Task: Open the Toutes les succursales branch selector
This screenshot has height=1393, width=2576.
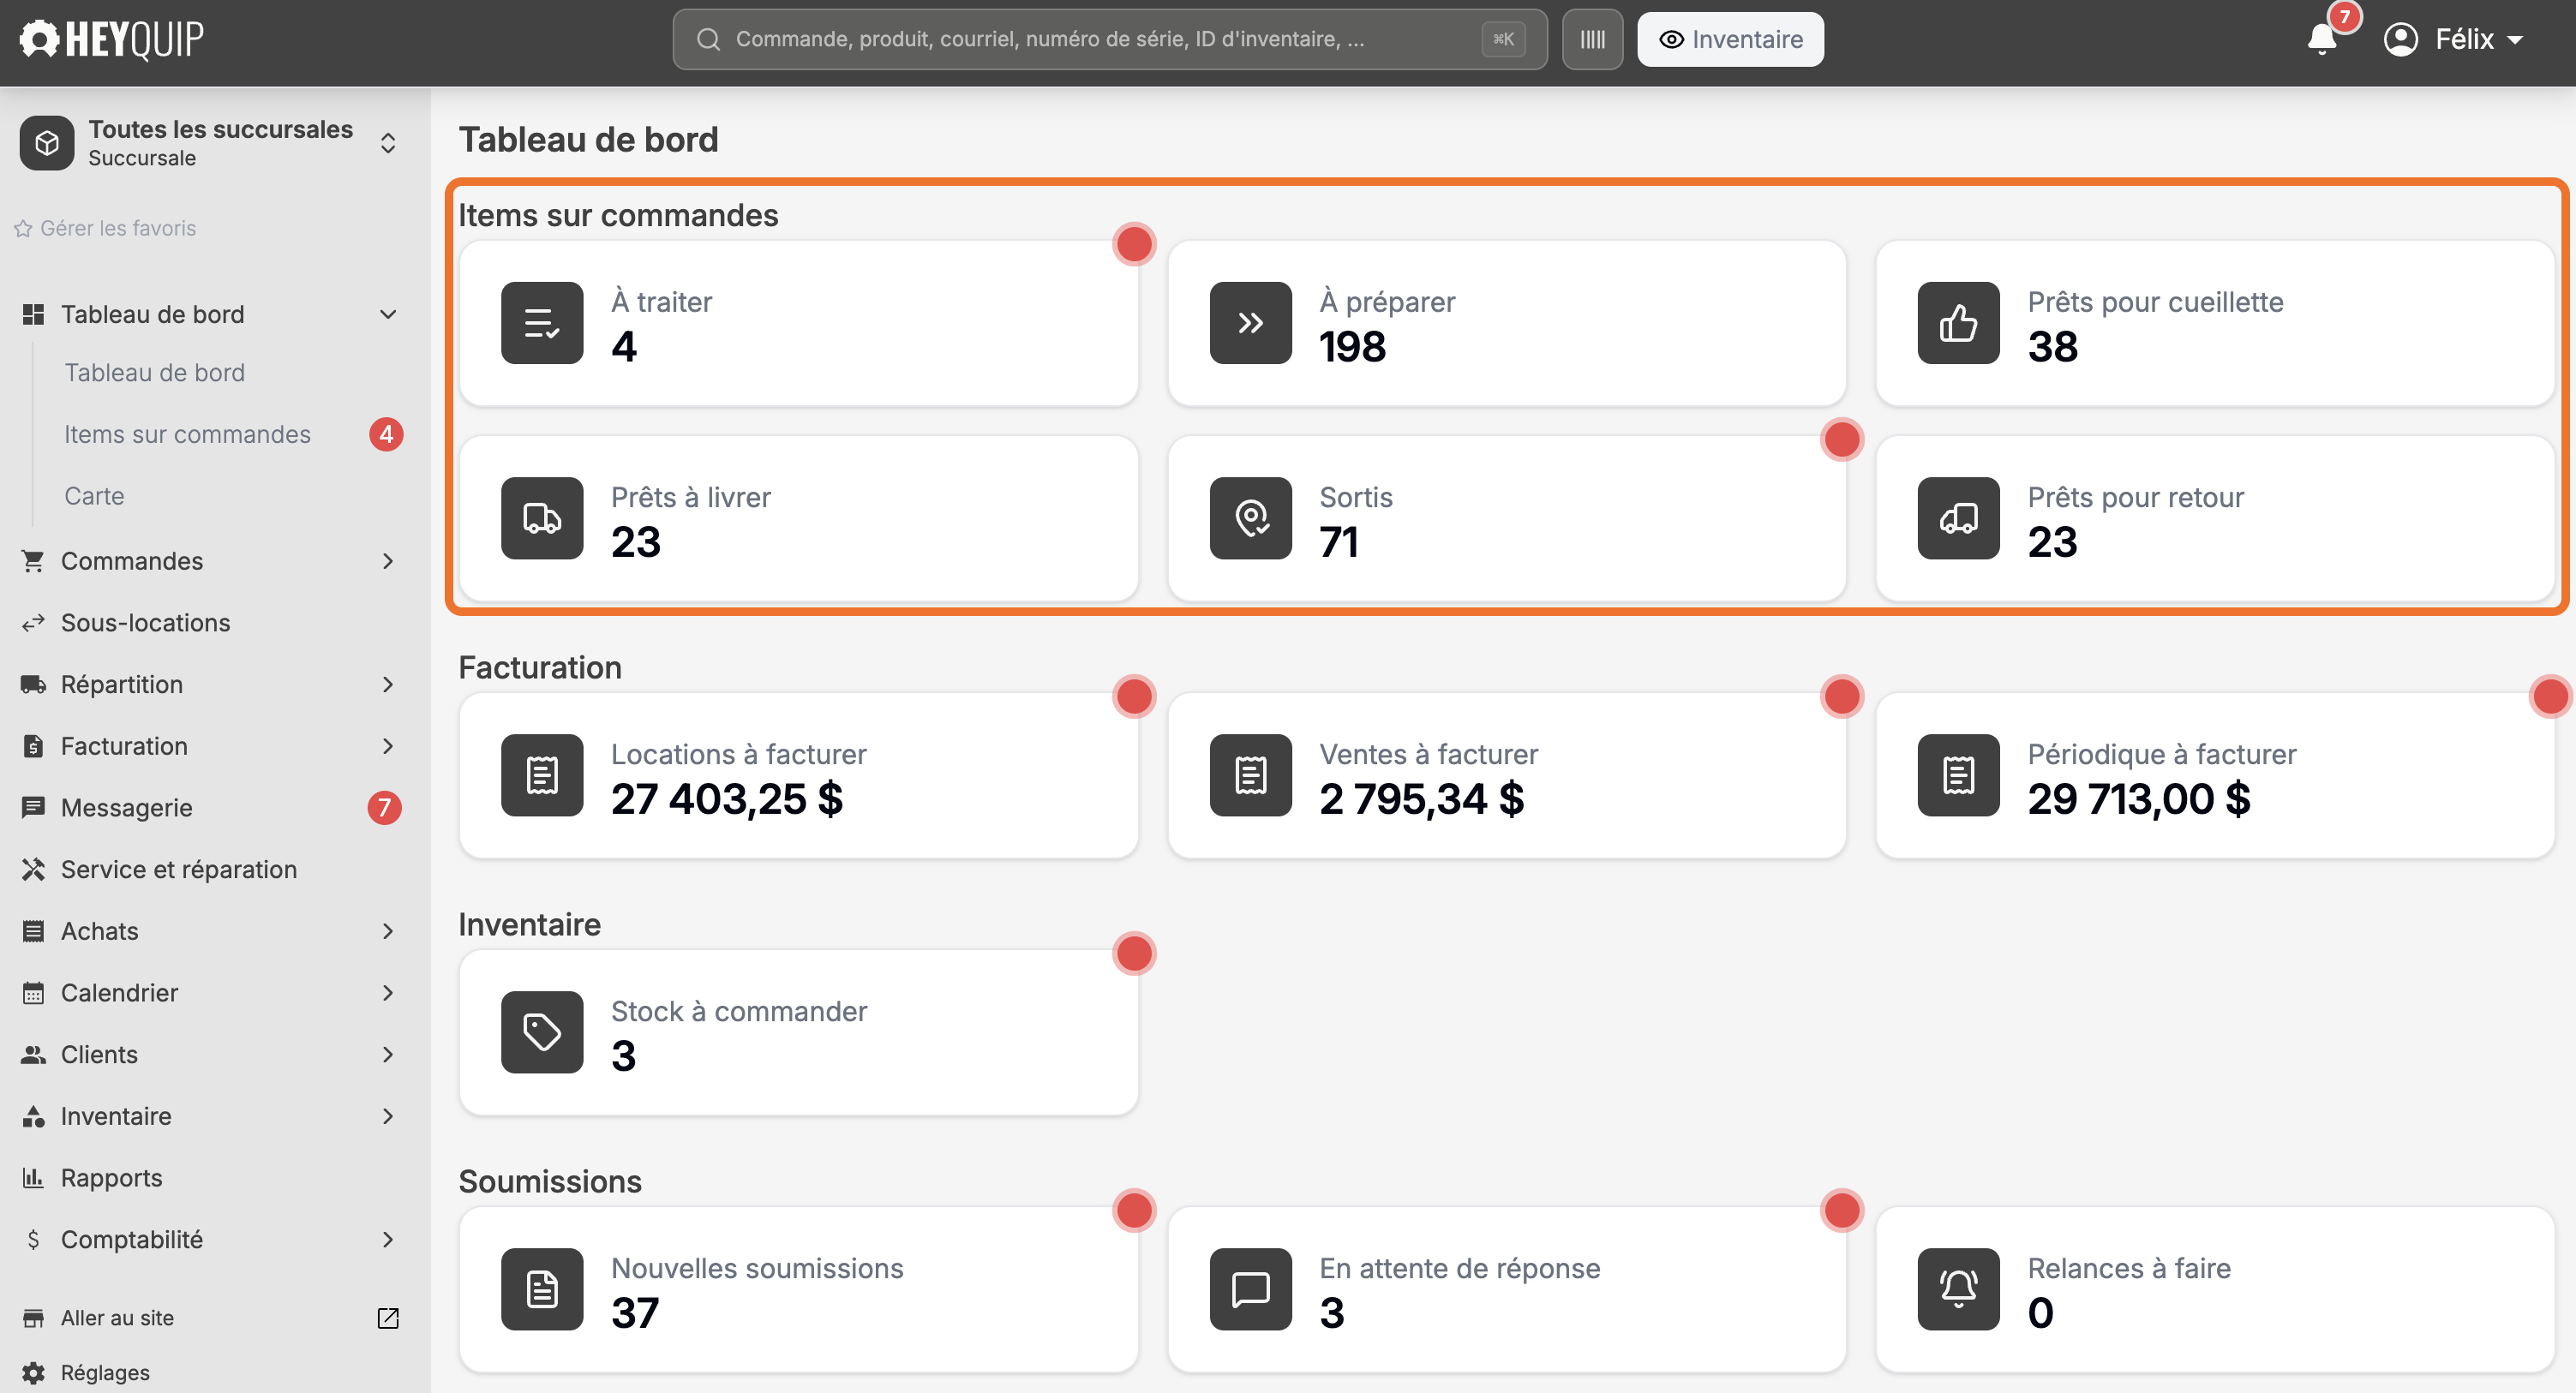Action: [211, 143]
